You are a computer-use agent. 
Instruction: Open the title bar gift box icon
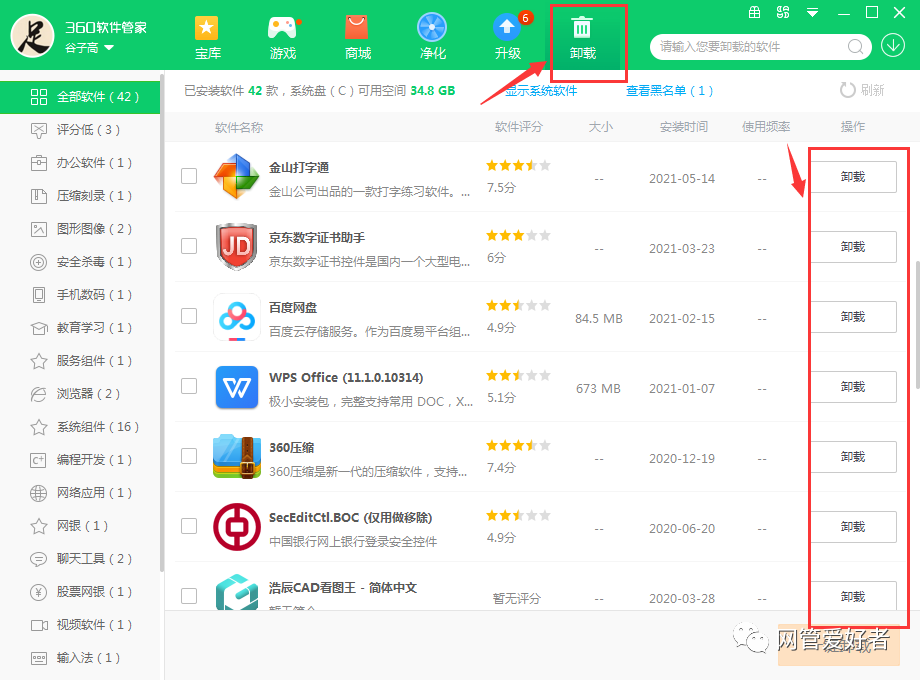pyautogui.click(x=755, y=12)
